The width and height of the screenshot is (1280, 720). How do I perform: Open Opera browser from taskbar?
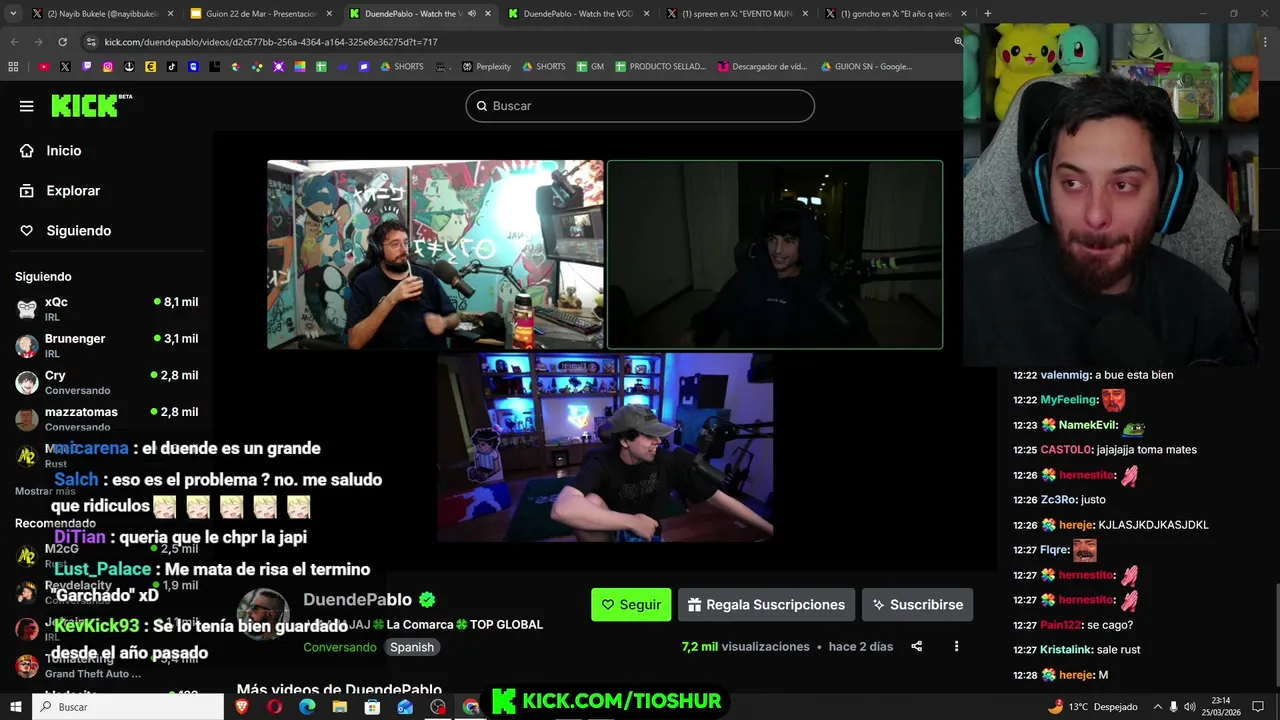tap(274, 706)
